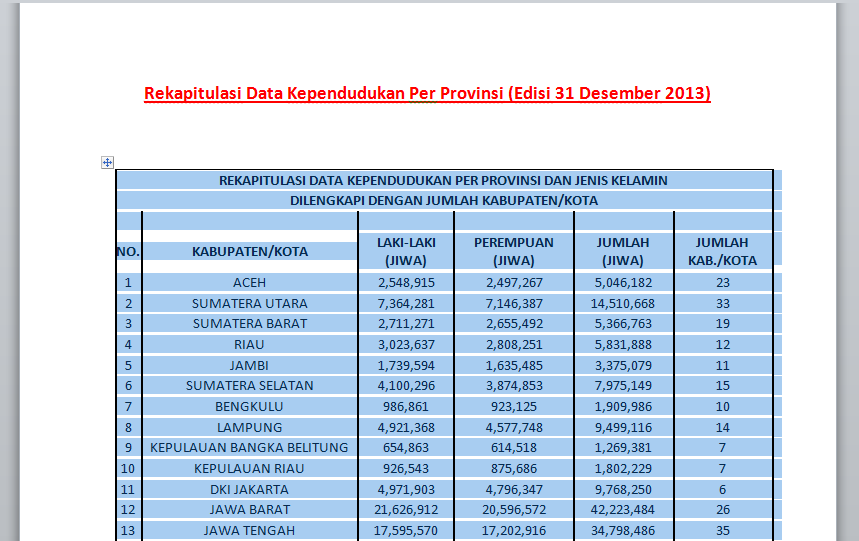Click the 'LAMPUNG' province cell
This screenshot has width=859, height=541.
point(249,427)
